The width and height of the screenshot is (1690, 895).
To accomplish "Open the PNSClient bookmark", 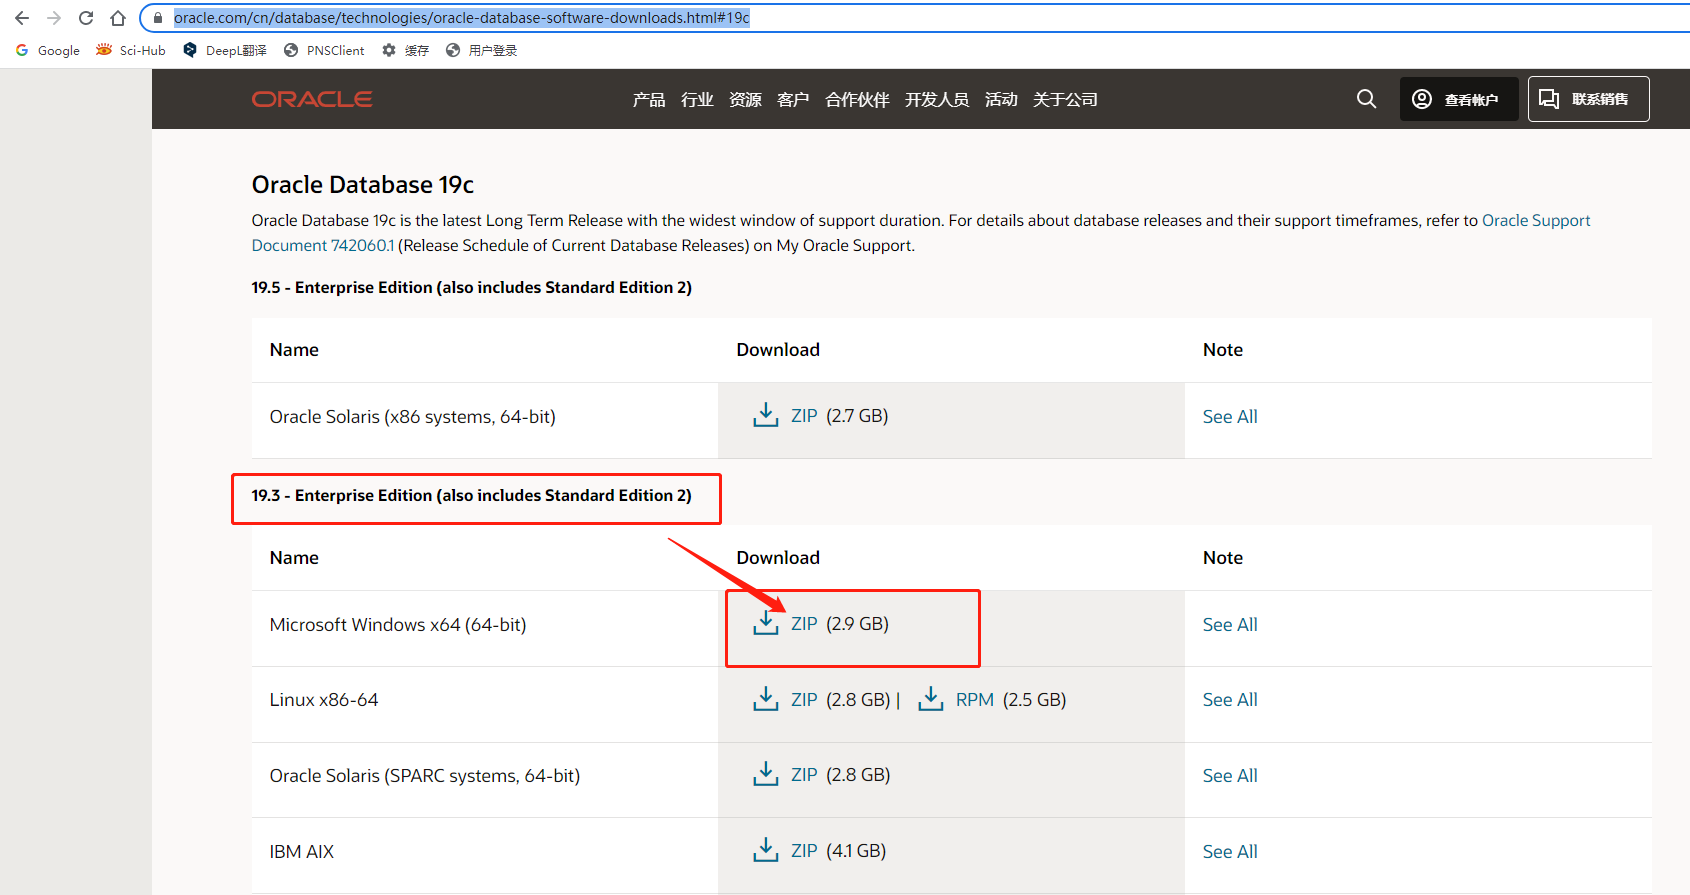I will click(325, 50).
